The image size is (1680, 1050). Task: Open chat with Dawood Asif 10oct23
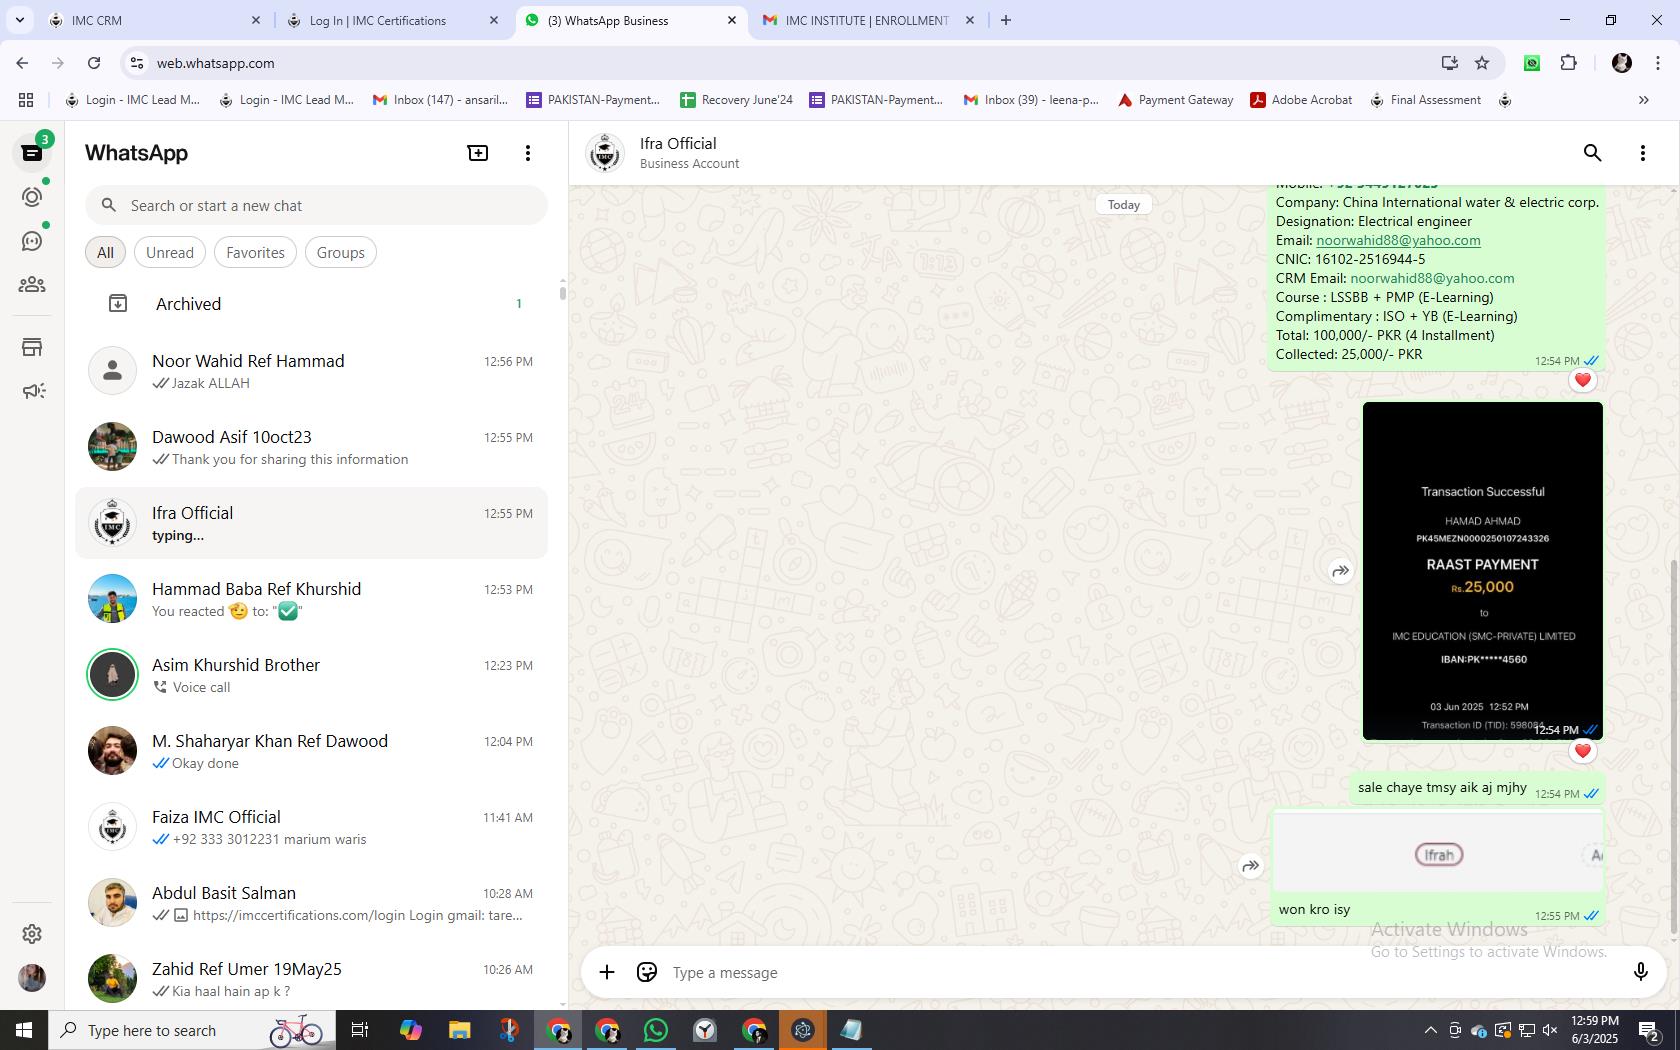pyautogui.click(x=311, y=447)
